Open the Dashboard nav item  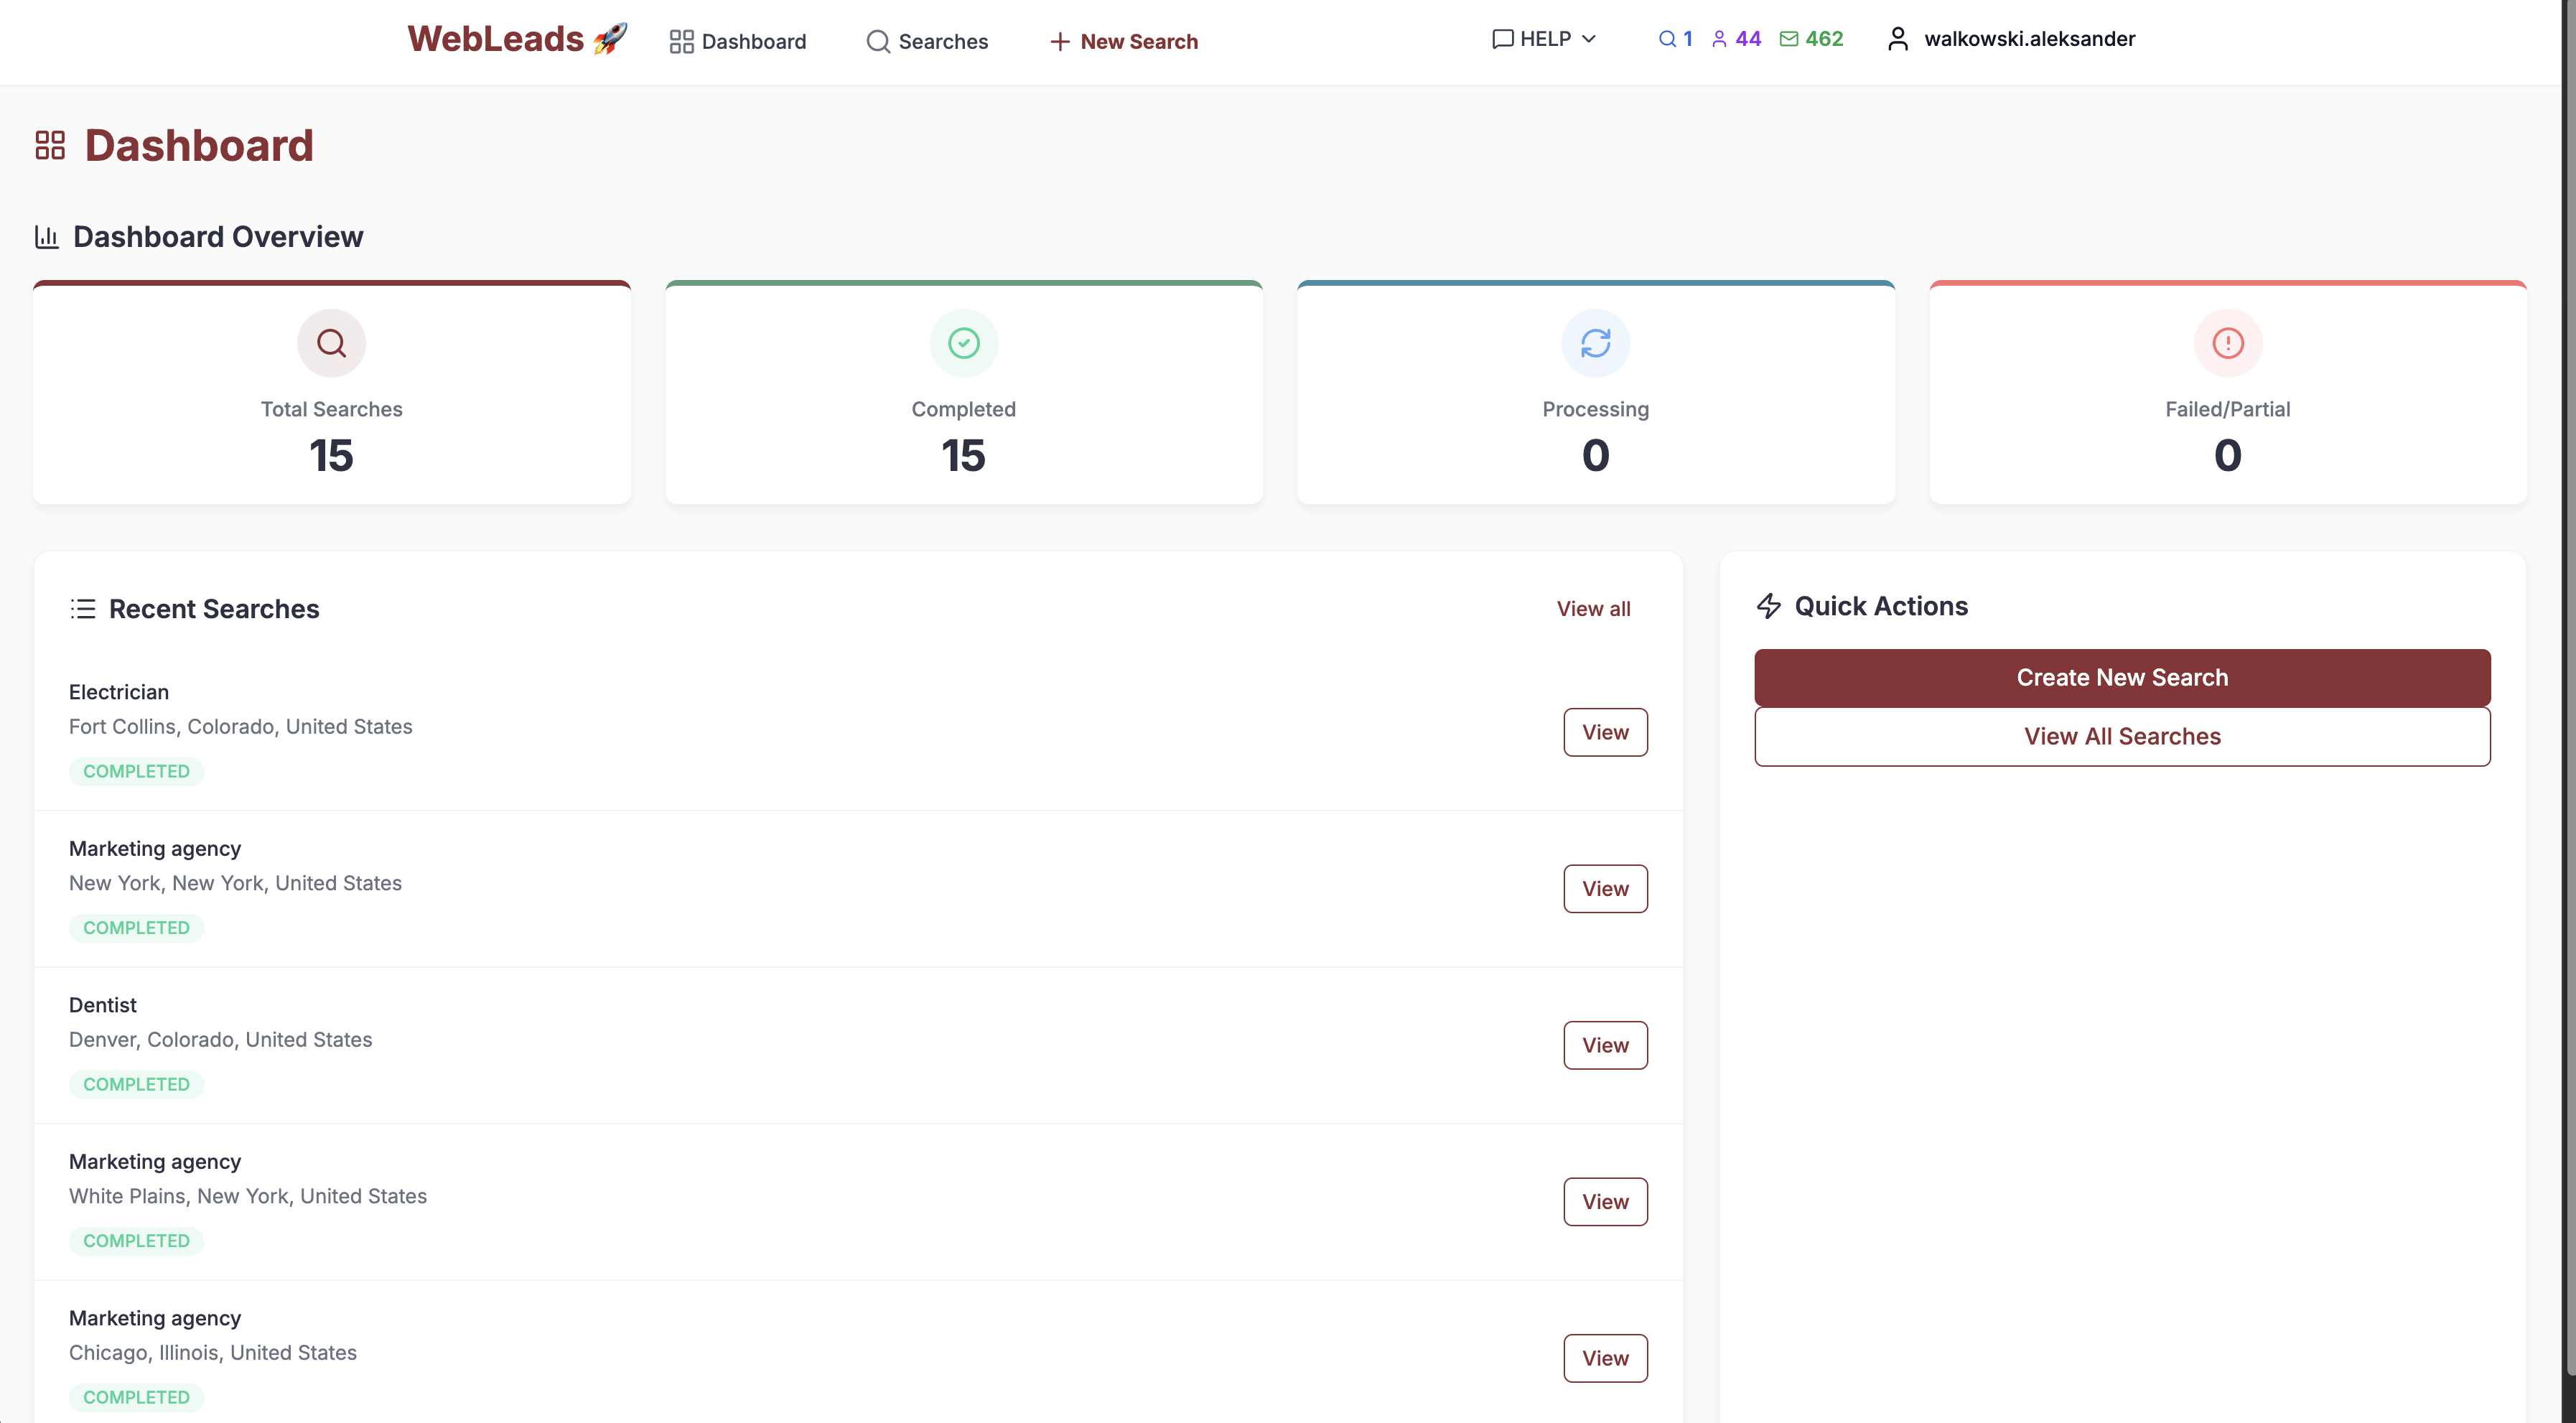[x=738, y=41]
